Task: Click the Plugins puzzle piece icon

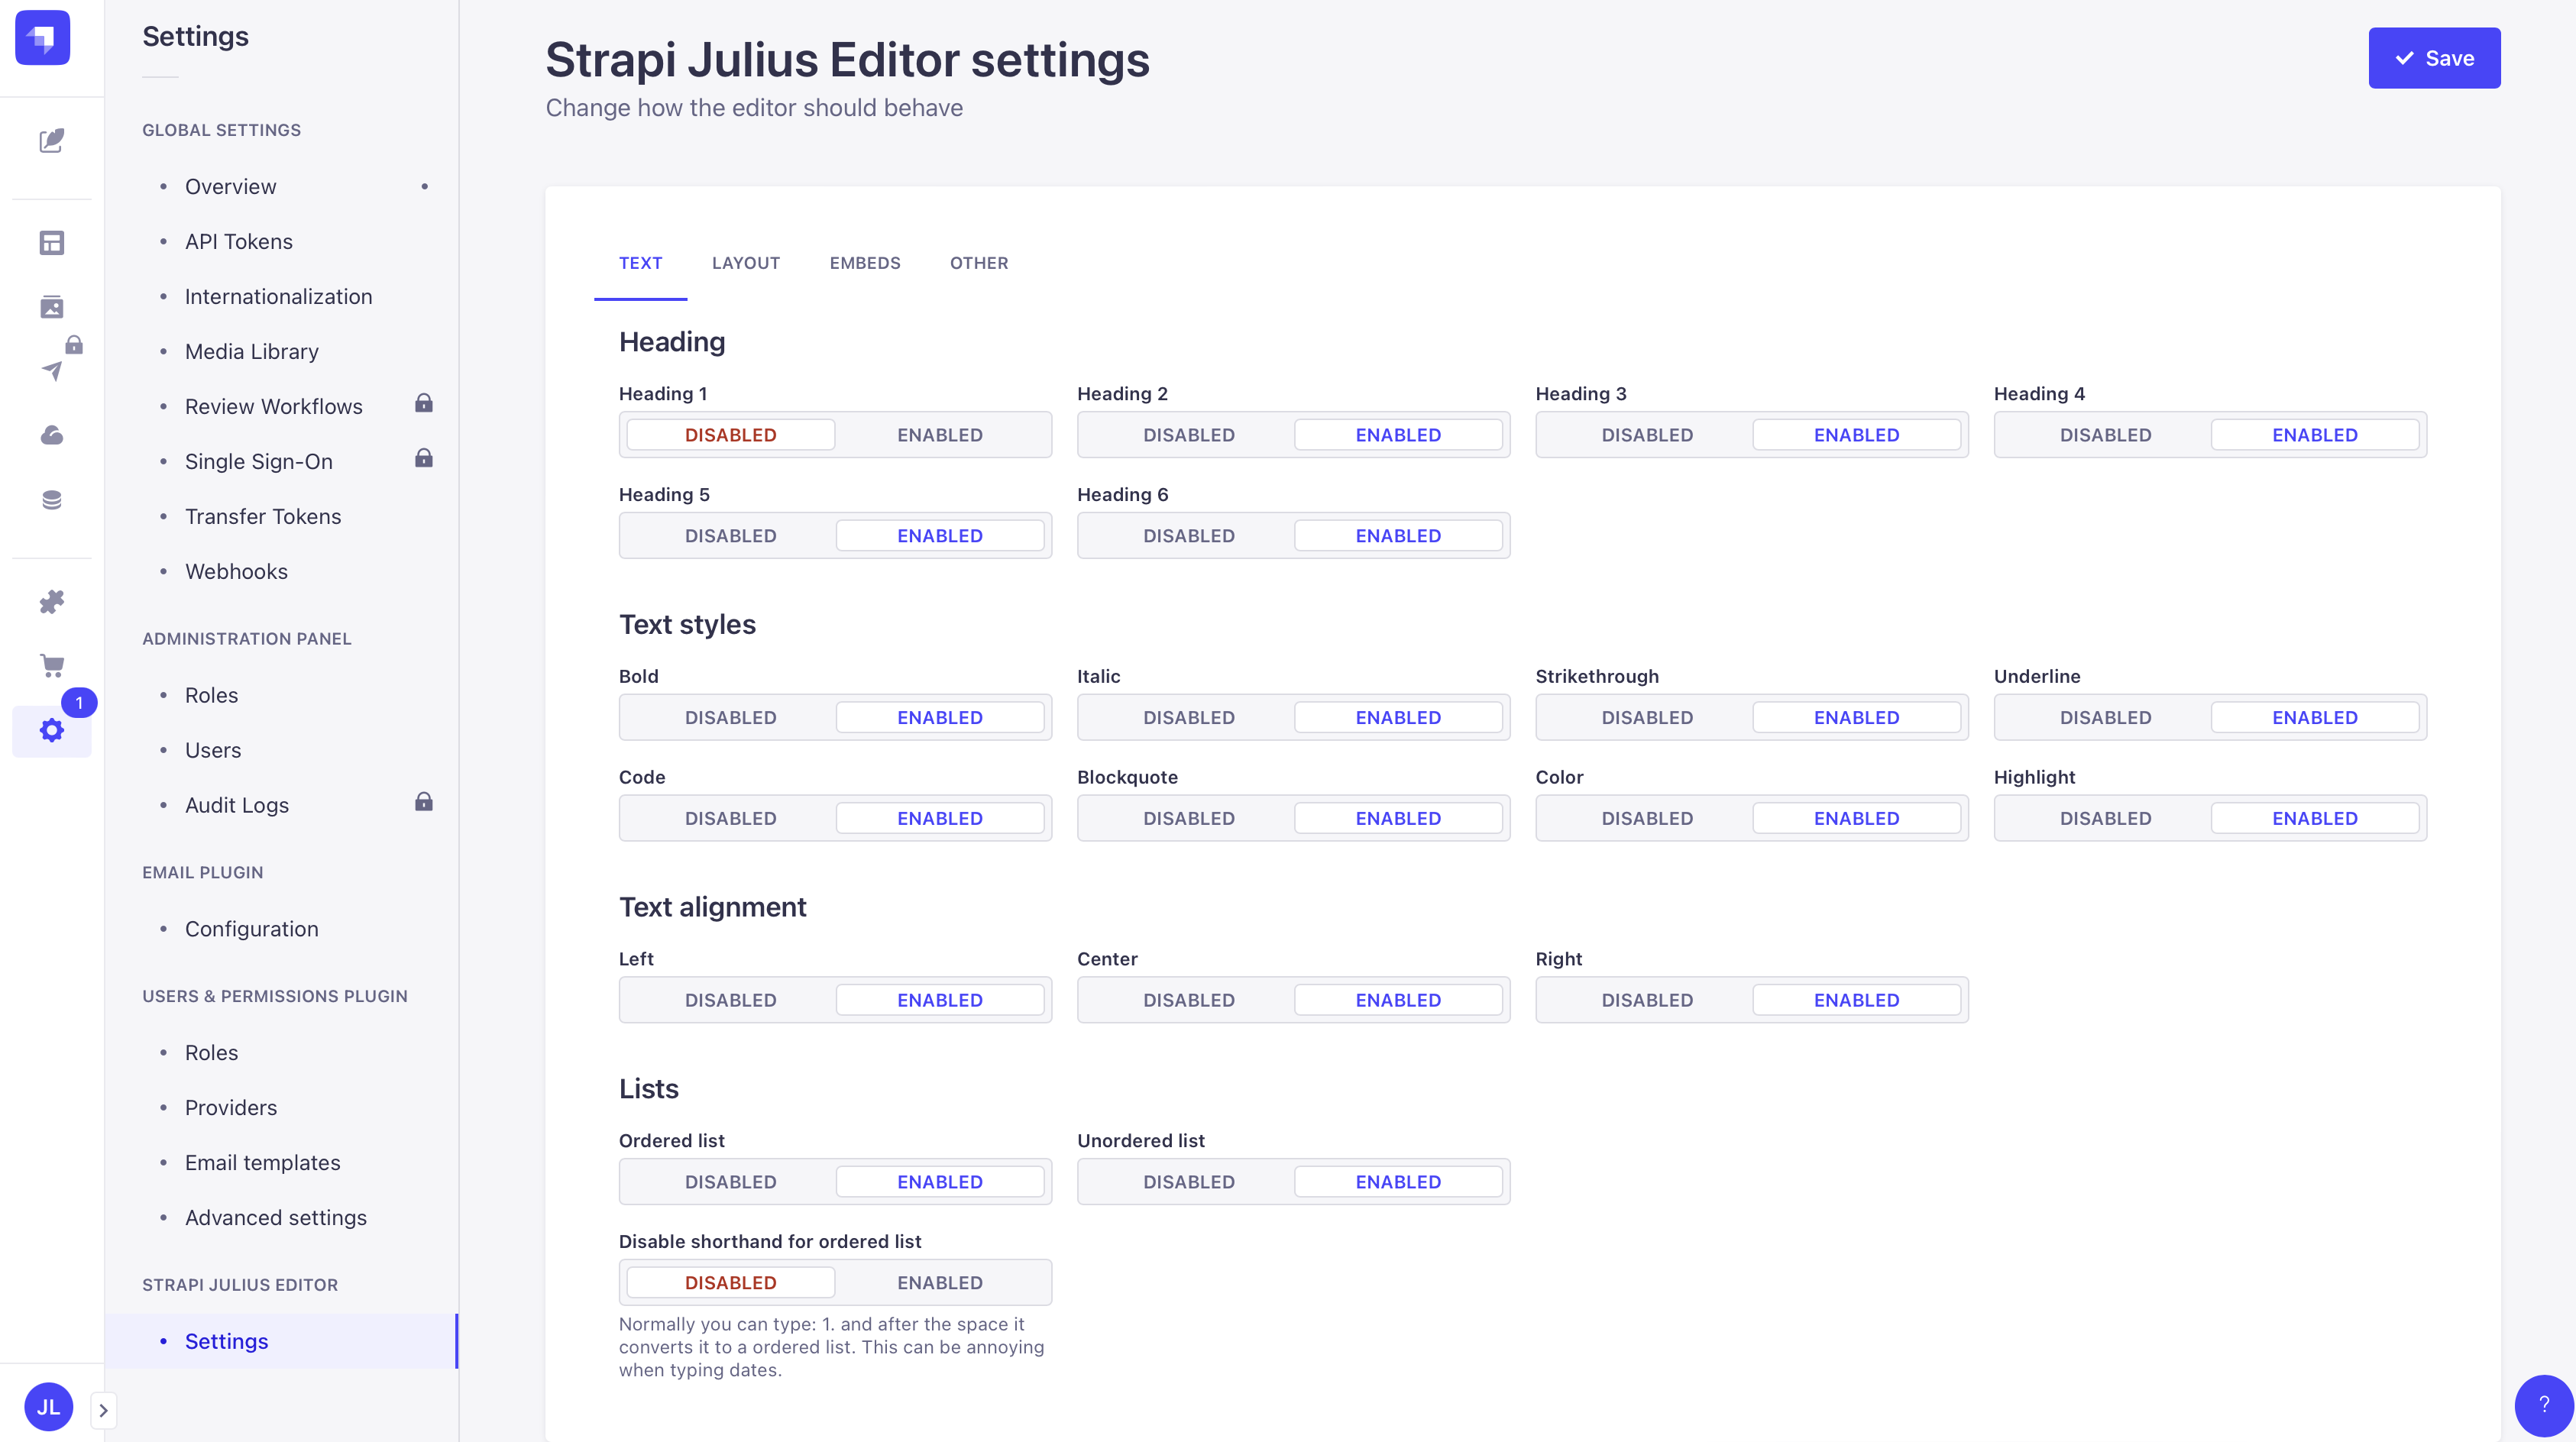Action: point(52,602)
